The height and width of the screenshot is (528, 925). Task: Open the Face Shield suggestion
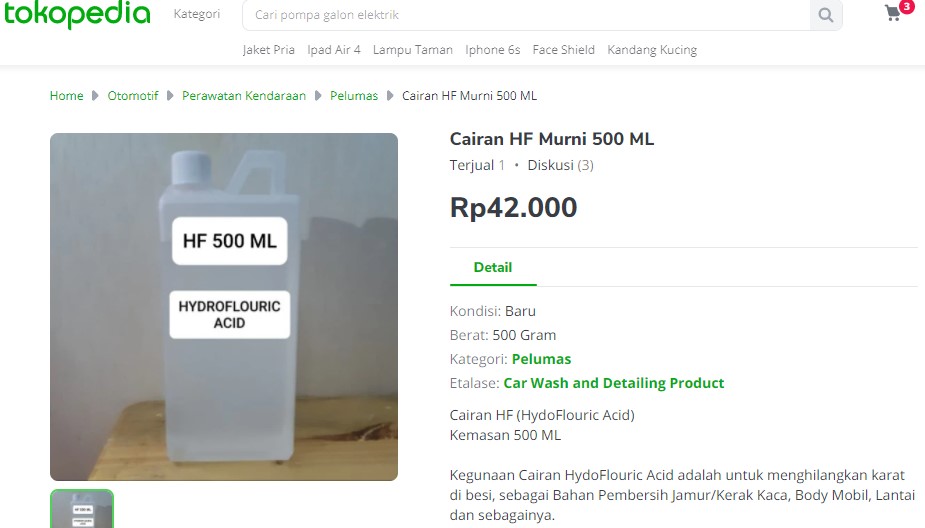[x=564, y=50]
